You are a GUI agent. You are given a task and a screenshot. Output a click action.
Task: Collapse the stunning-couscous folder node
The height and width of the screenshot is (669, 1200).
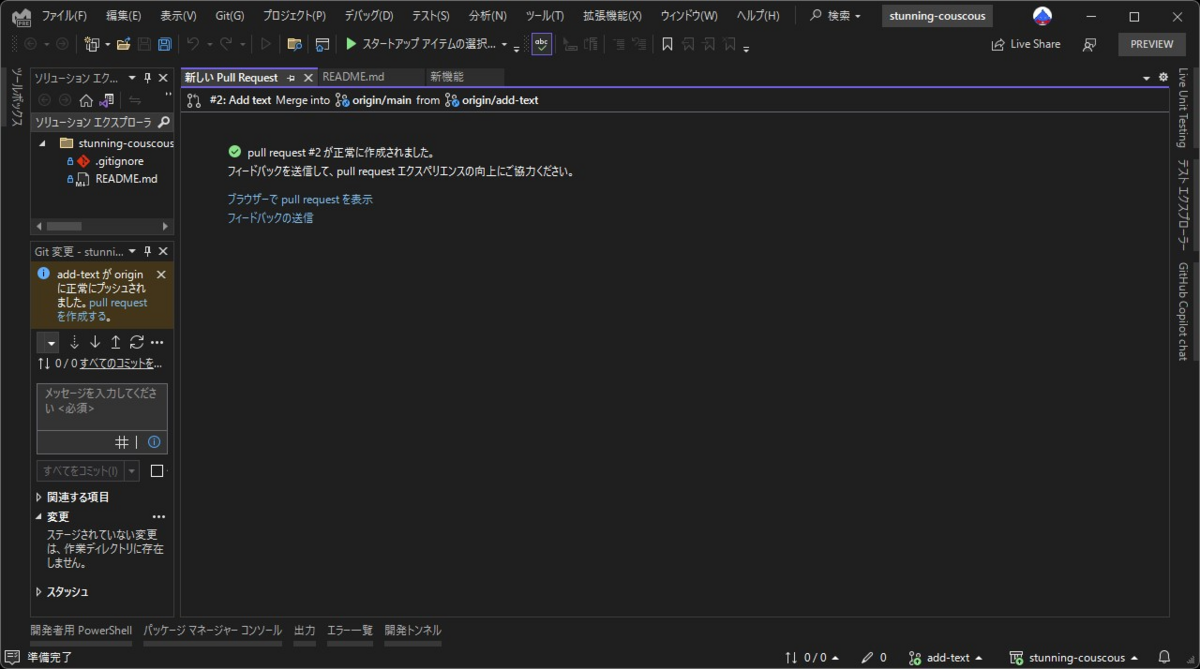click(42, 143)
